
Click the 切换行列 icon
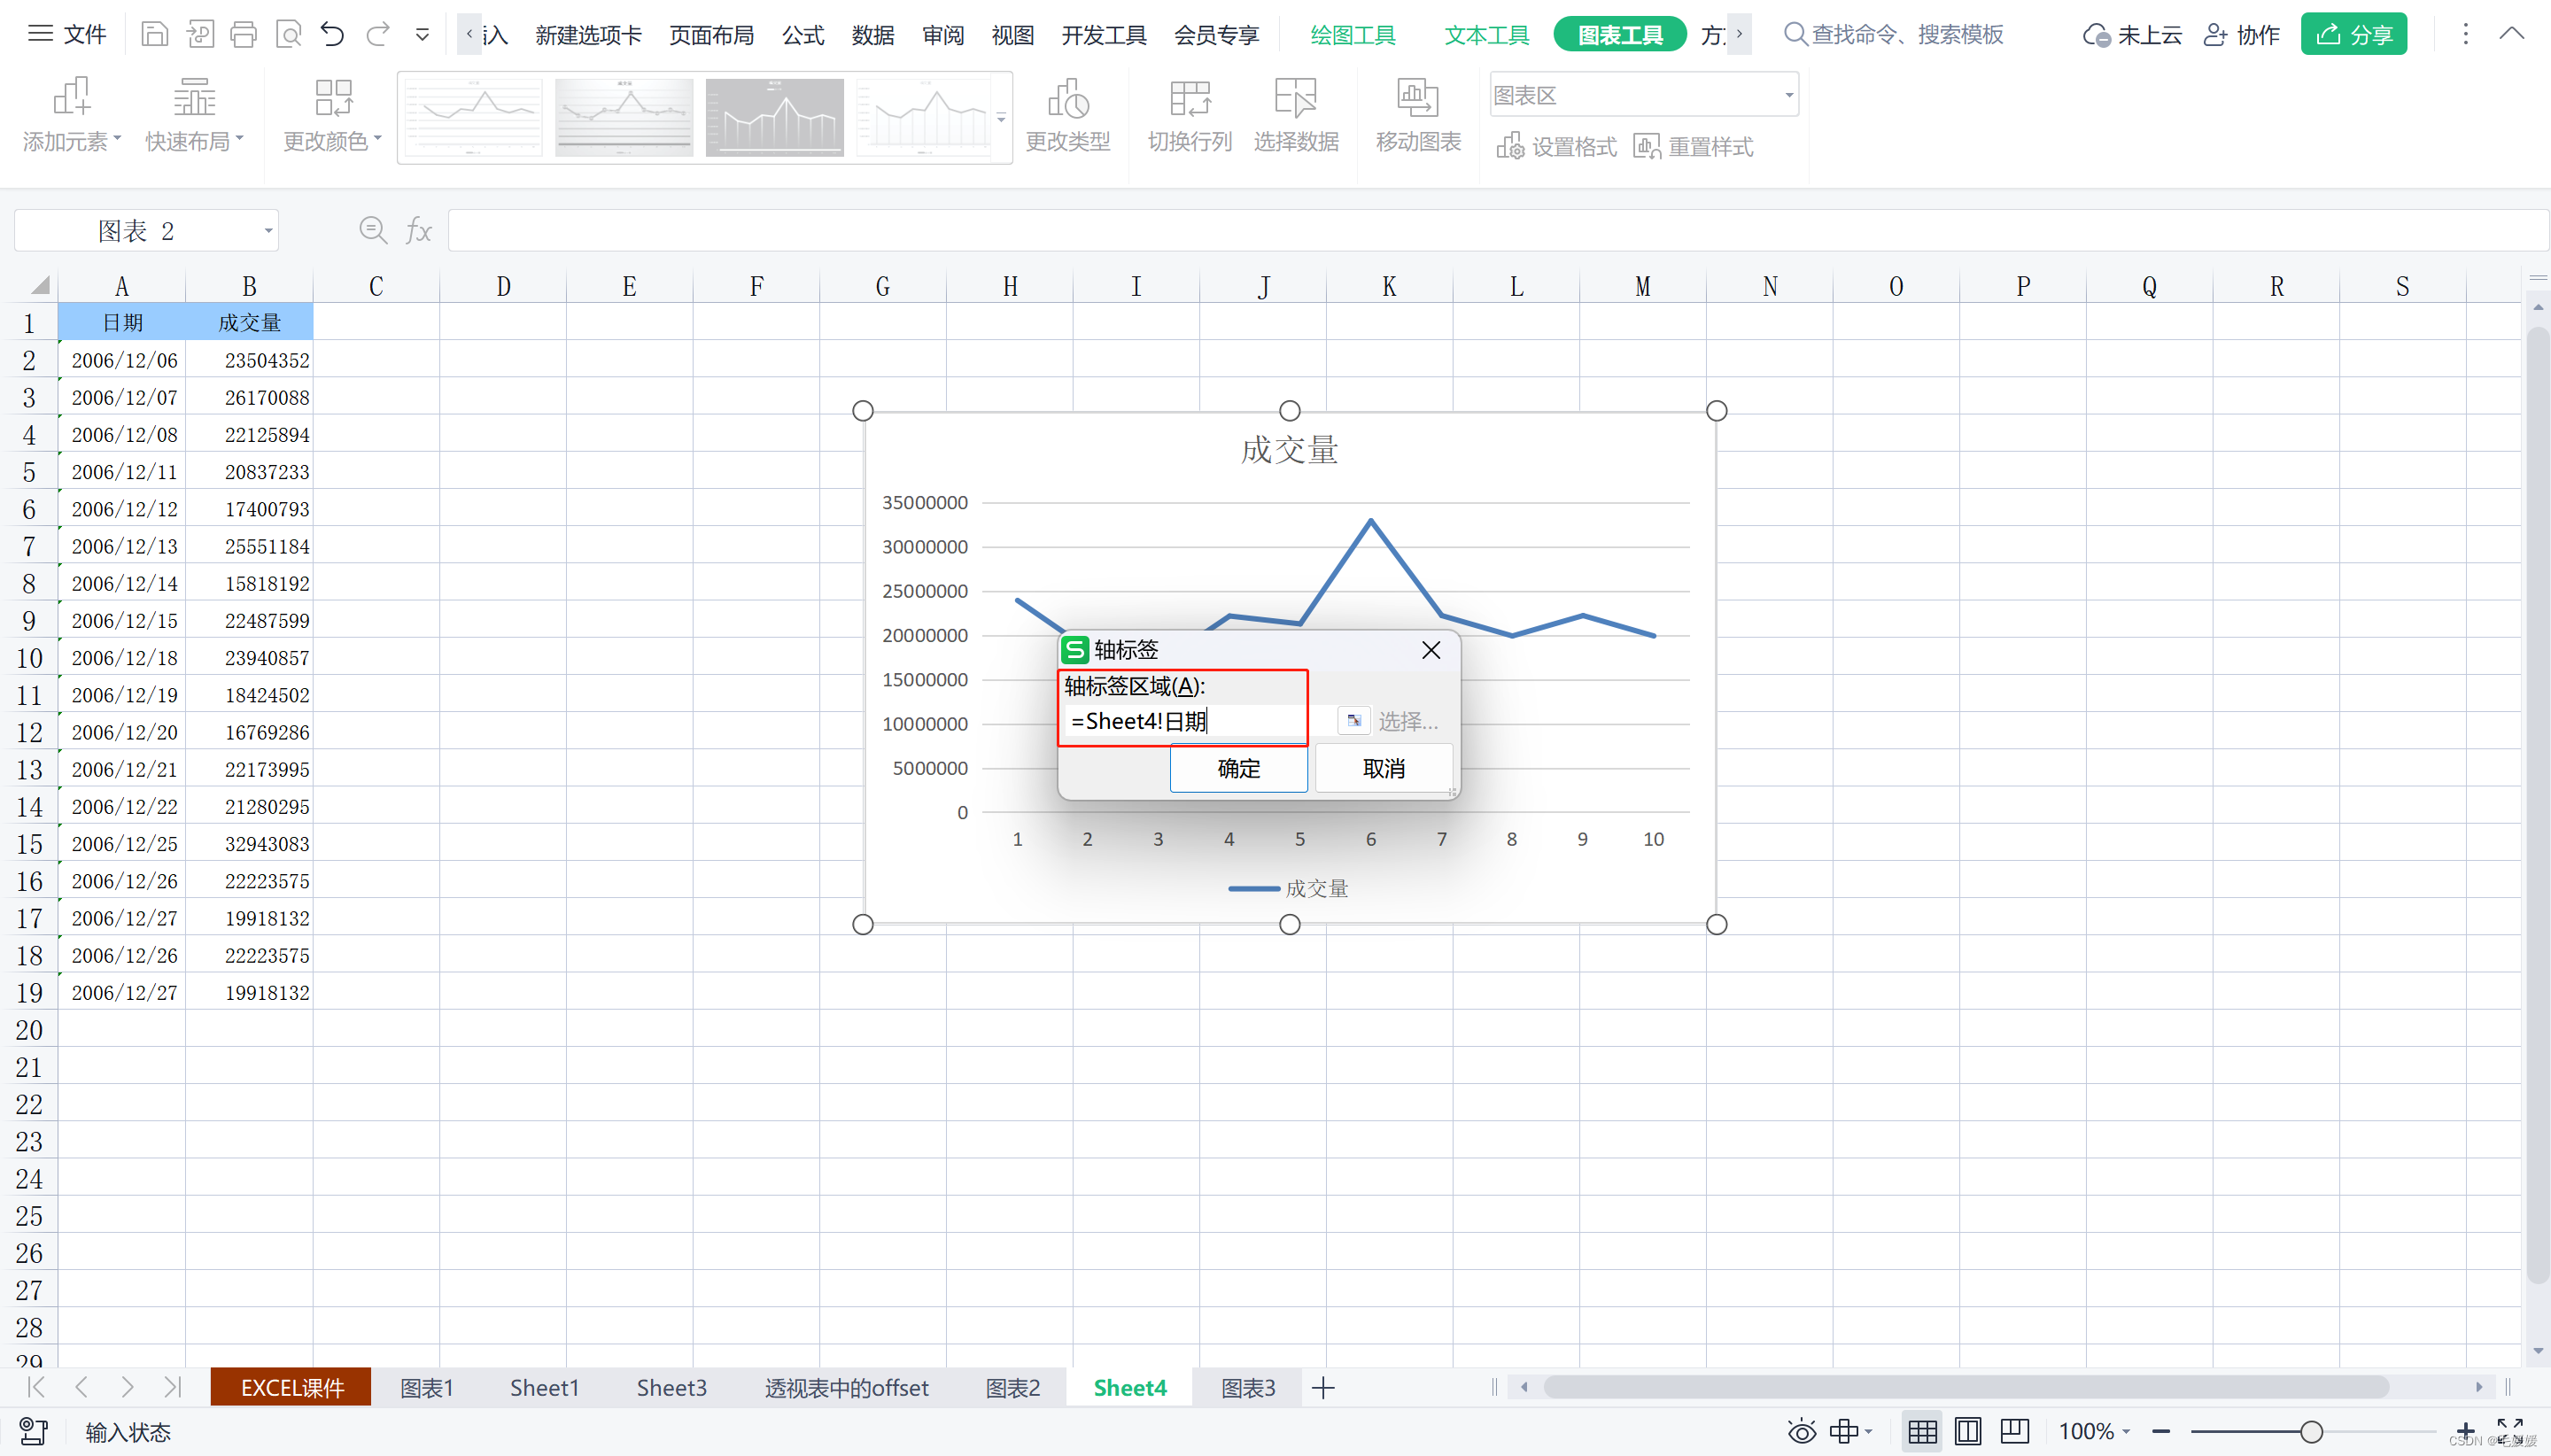click(x=1190, y=115)
